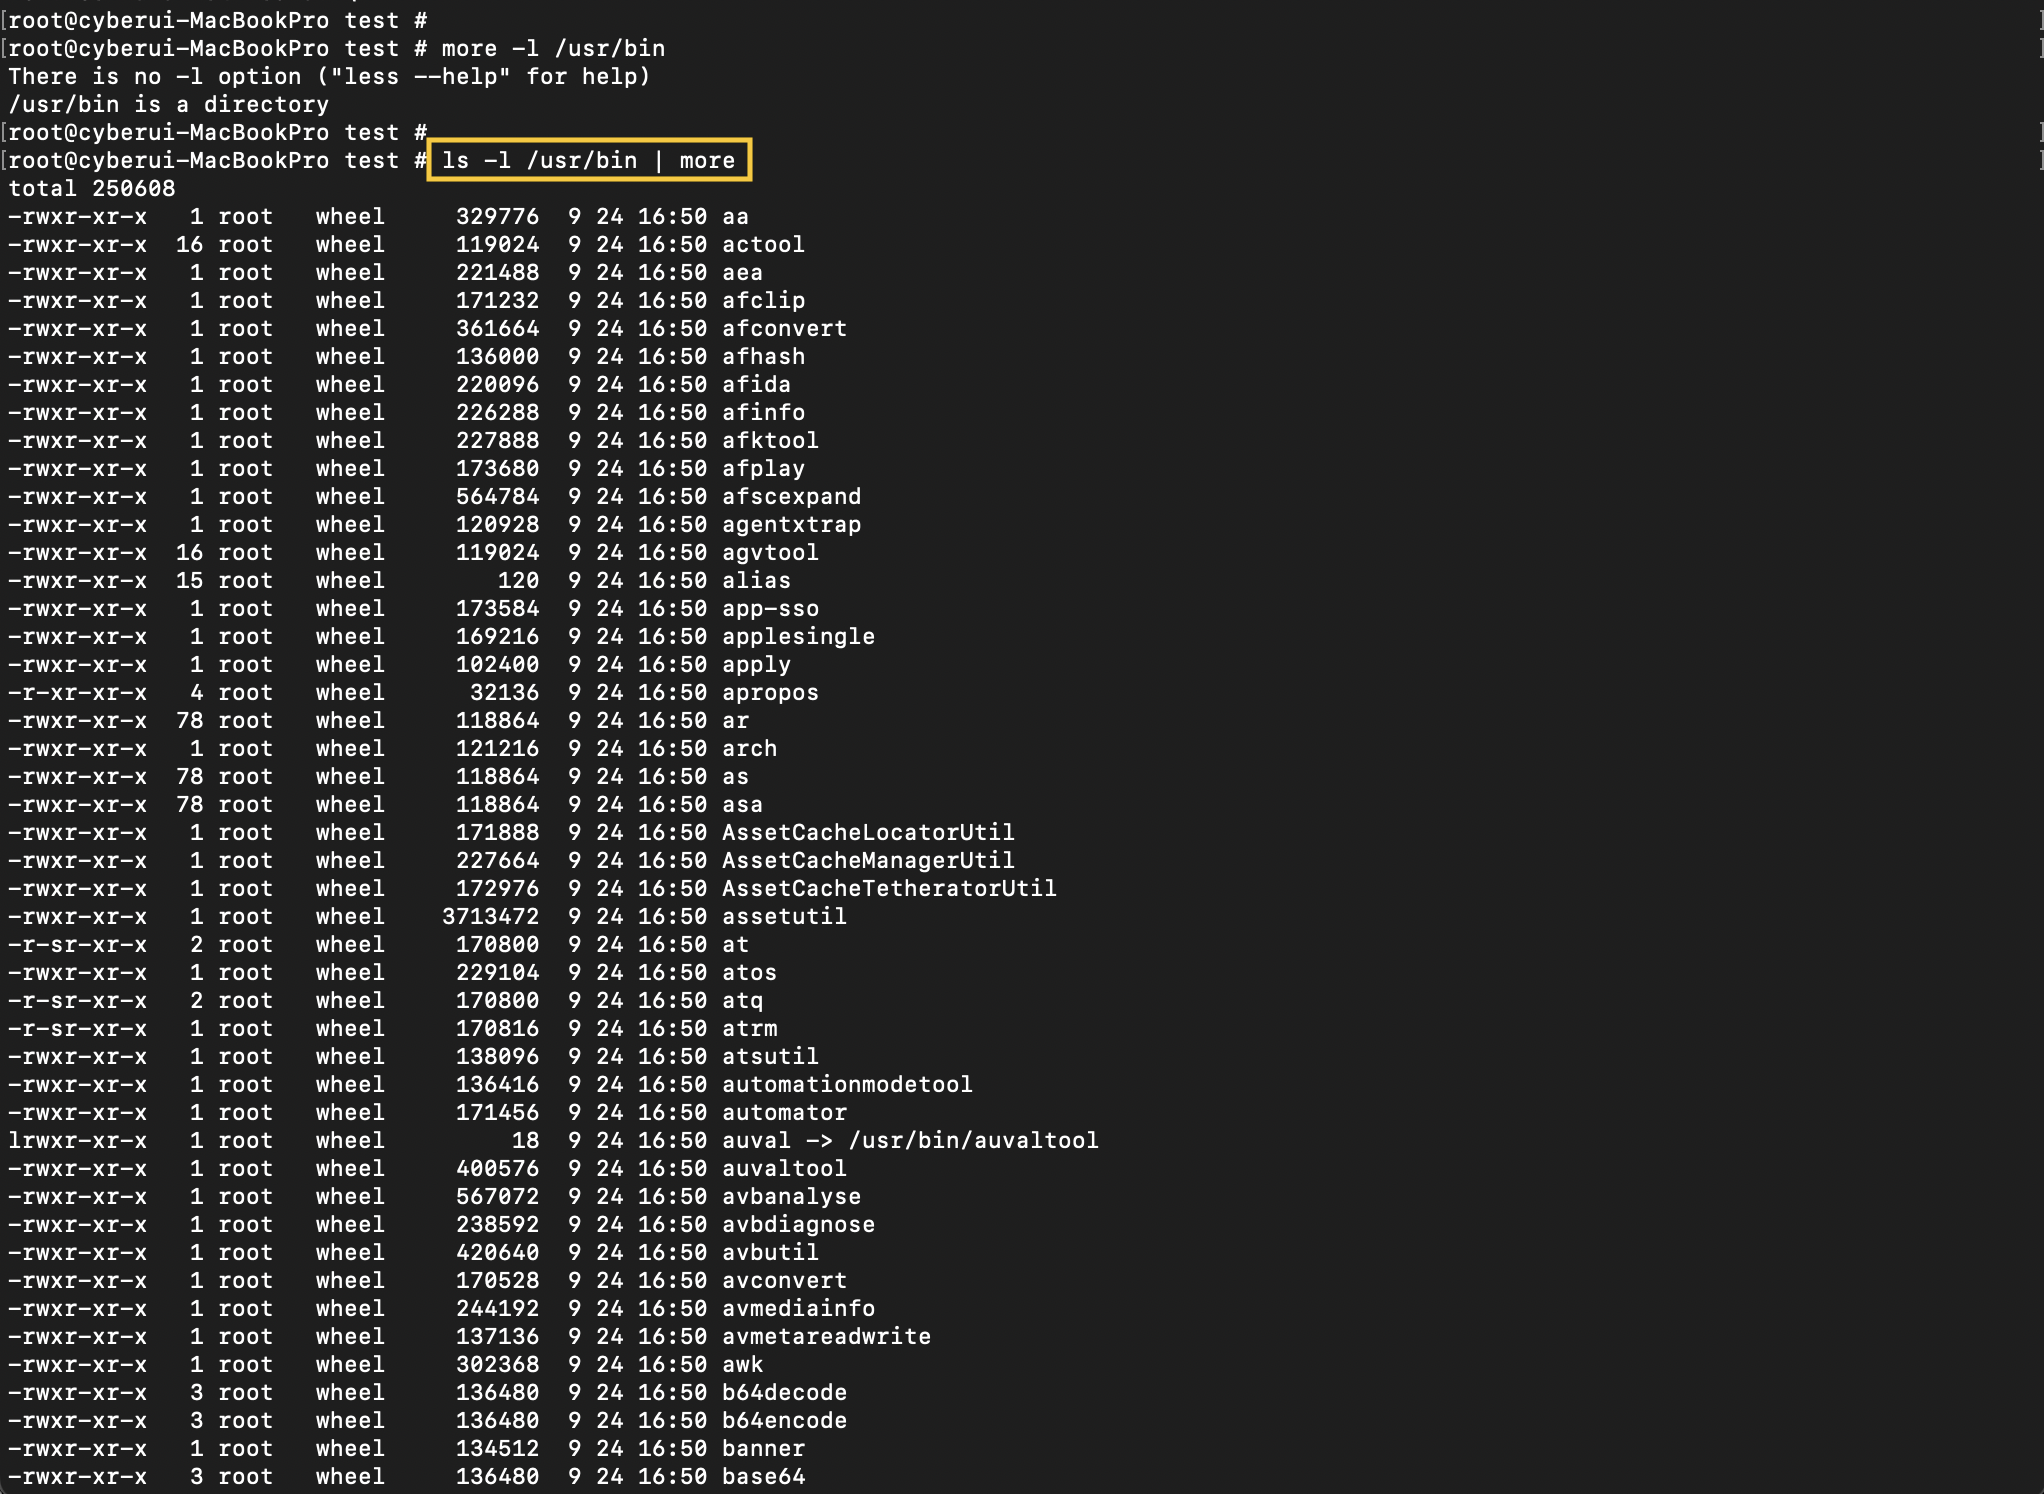Screen dimensions: 2044x1494
Task: Click the 'base64' entry on the last line
Action: (763, 1476)
